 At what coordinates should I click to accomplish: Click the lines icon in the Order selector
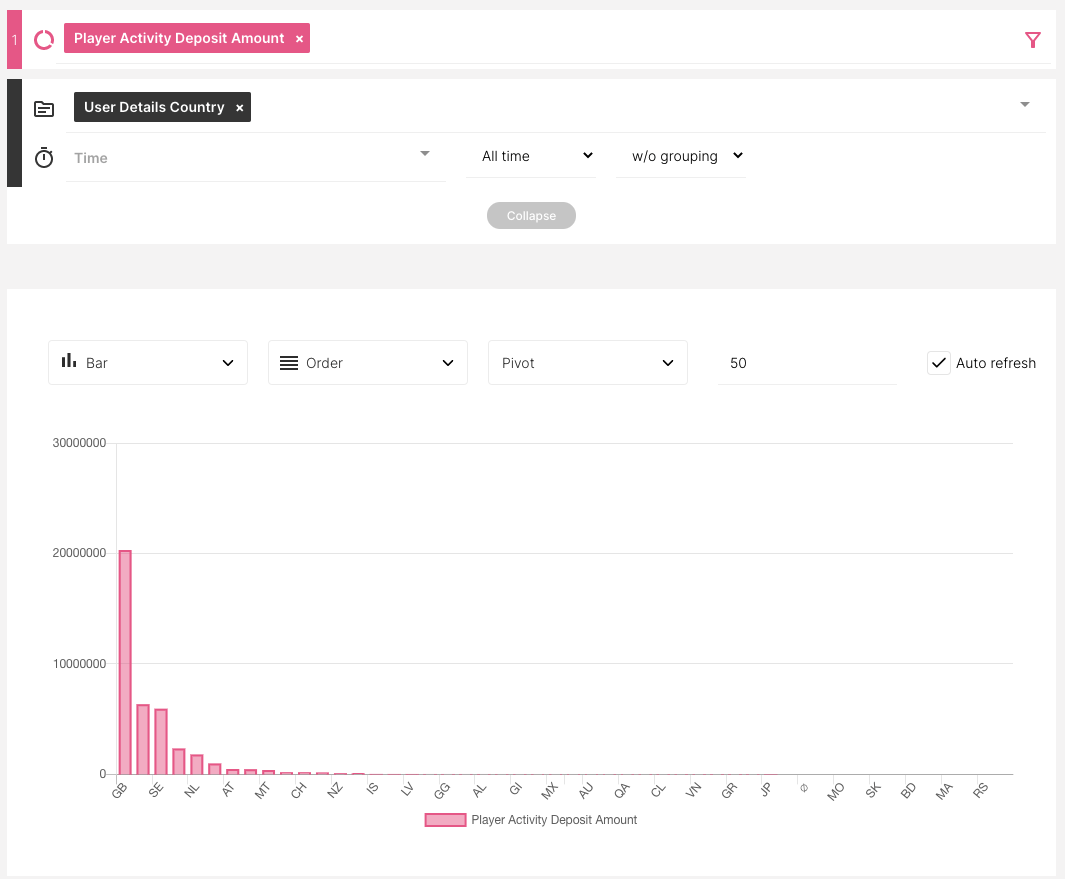[x=289, y=363]
